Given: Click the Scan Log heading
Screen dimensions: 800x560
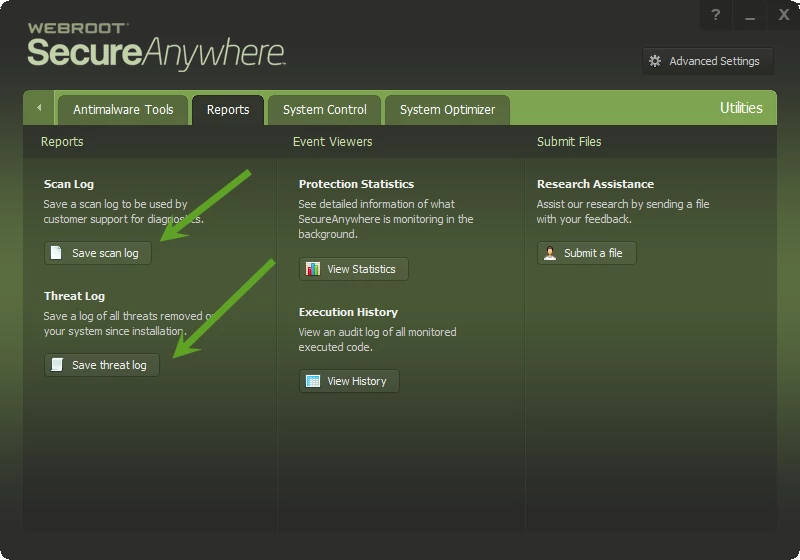Looking at the screenshot, I should [x=69, y=184].
